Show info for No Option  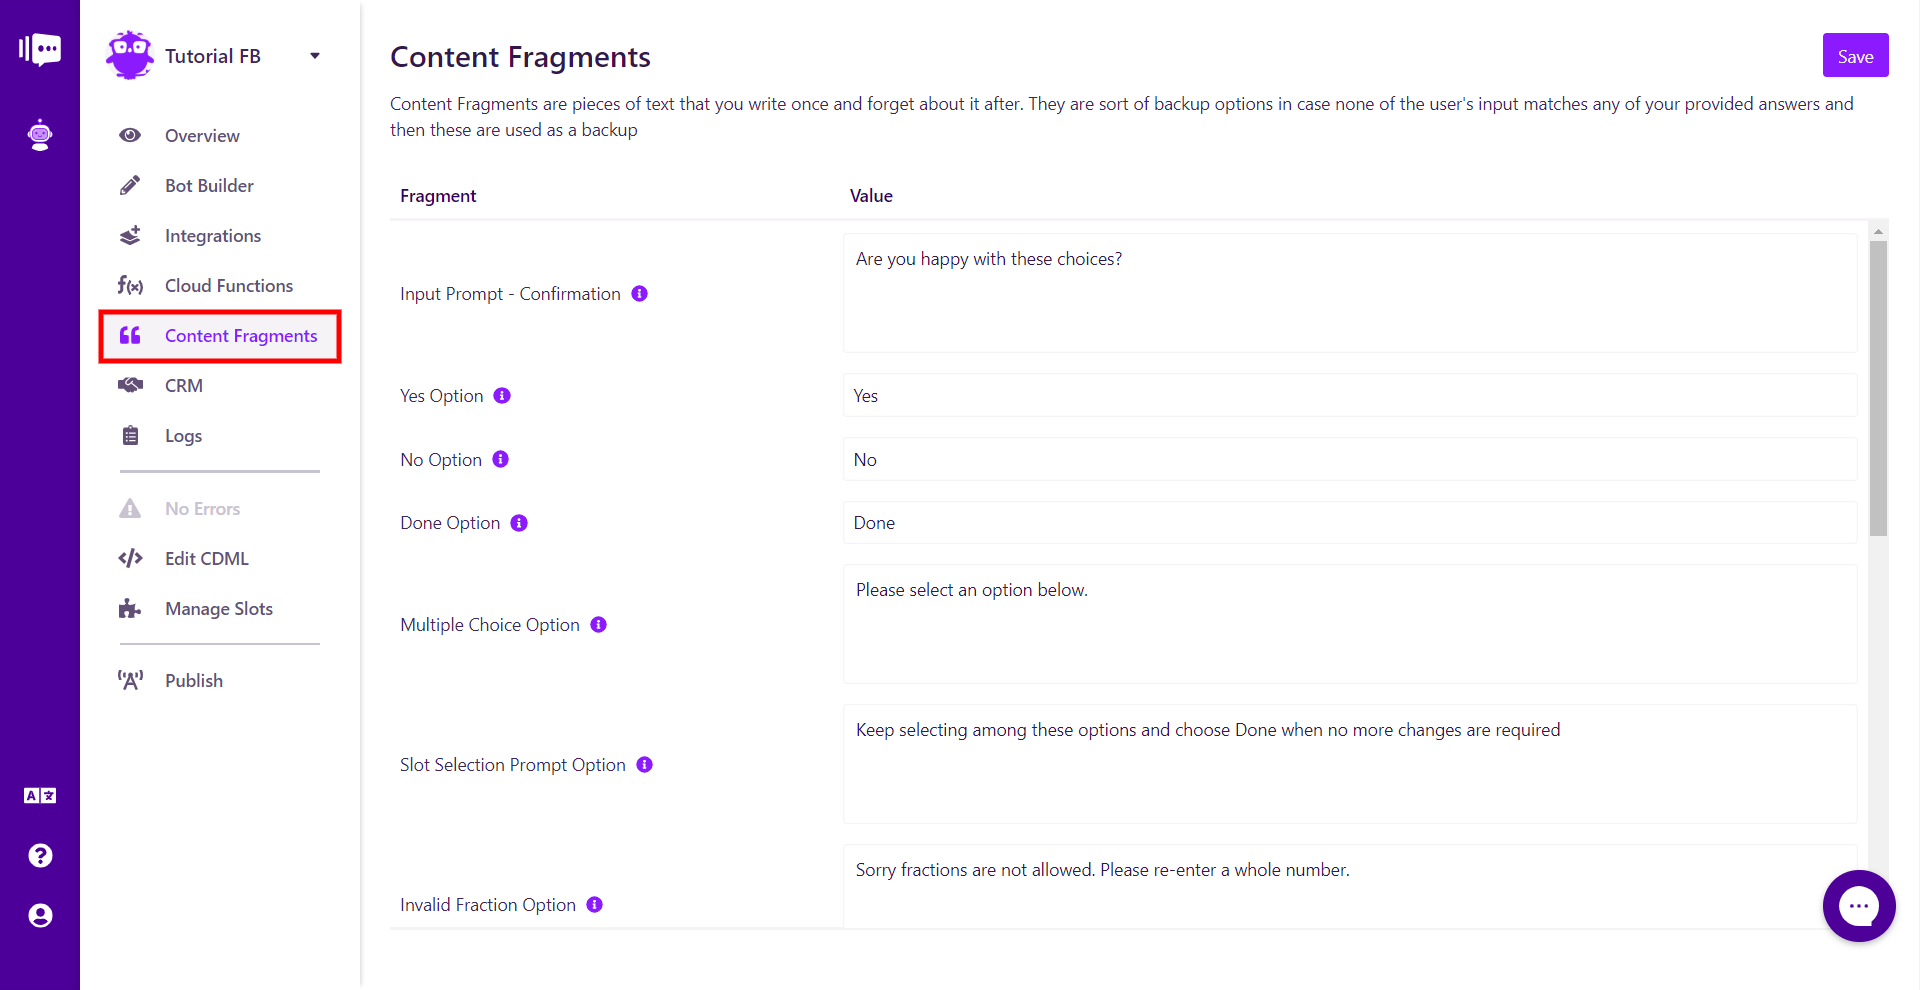(501, 459)
